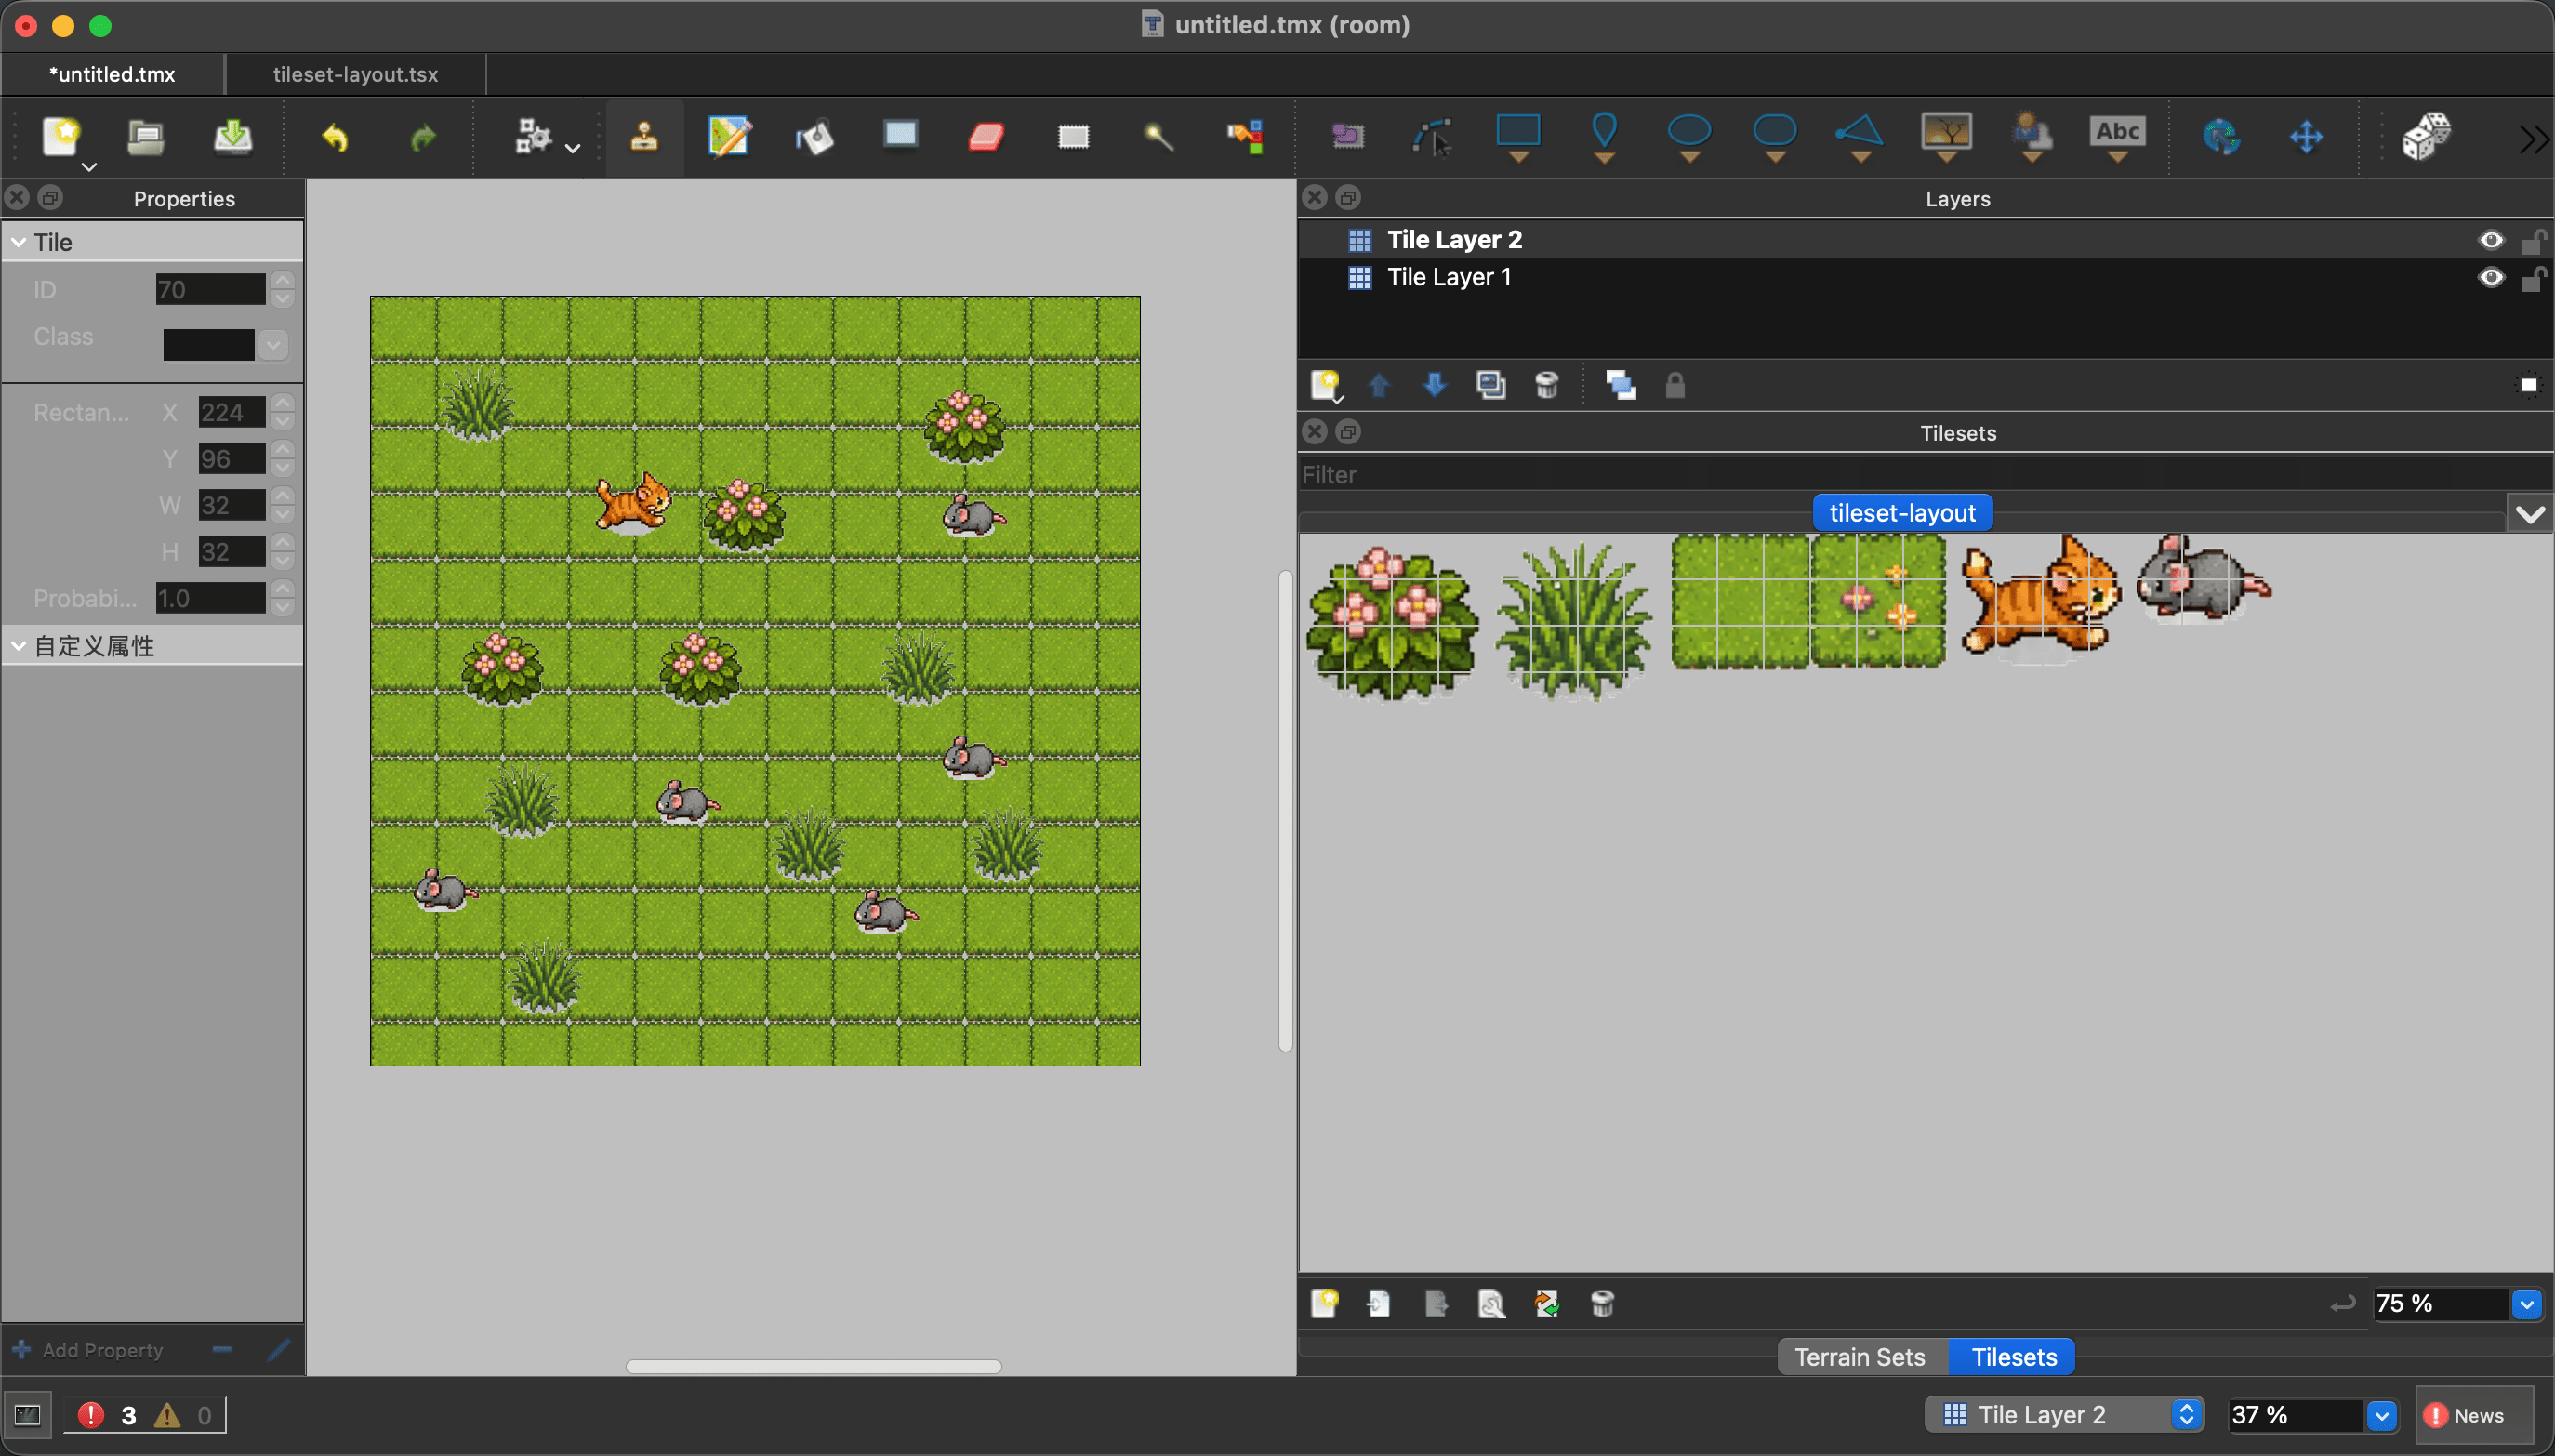
Task: Toggle visibility of Tile Layer 1
Action: tap(2491, 277)
